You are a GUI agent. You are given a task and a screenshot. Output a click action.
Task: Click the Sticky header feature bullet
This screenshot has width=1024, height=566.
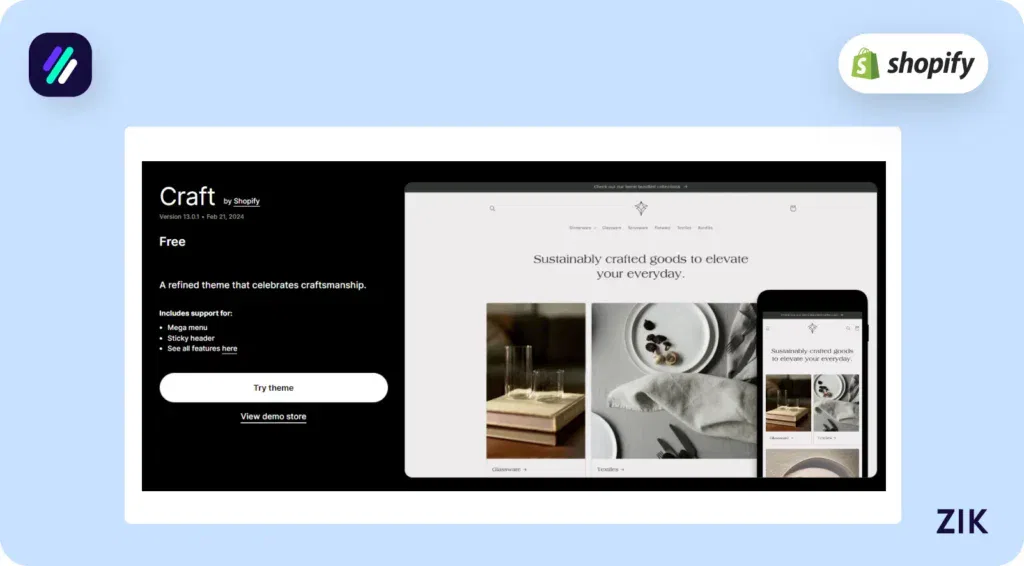191,338
